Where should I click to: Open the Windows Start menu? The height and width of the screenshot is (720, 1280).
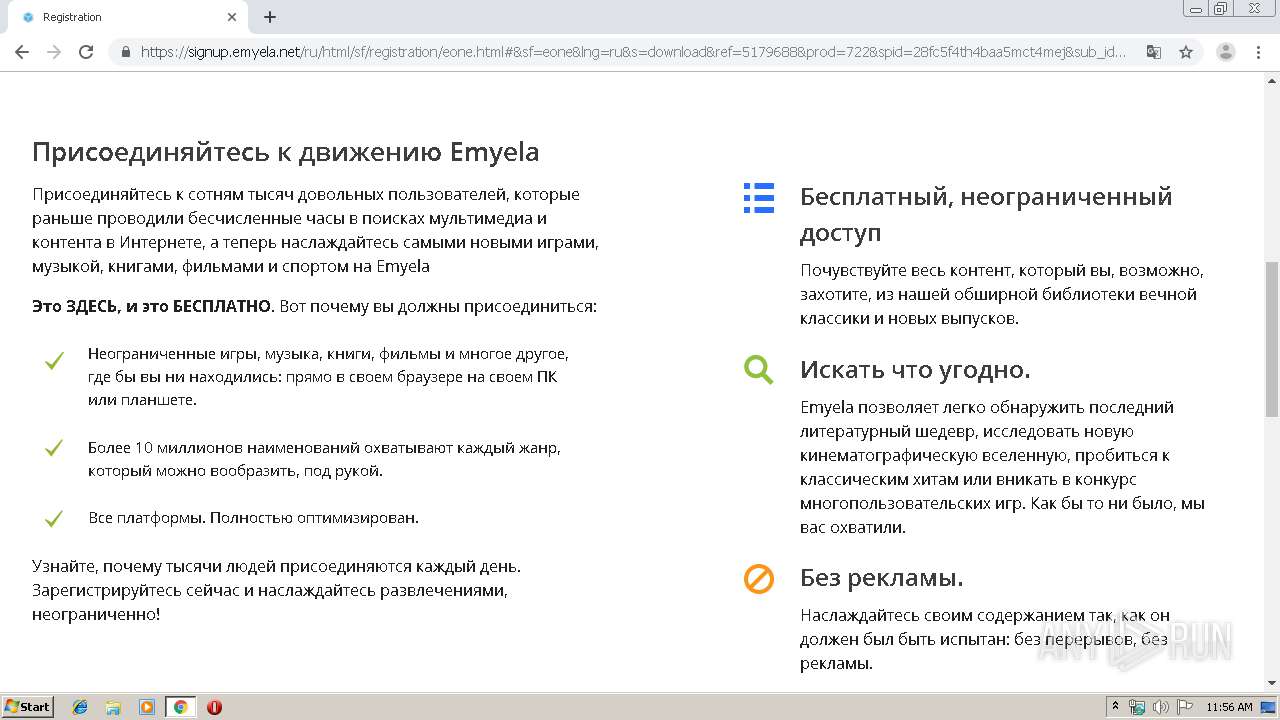(27, 706)
